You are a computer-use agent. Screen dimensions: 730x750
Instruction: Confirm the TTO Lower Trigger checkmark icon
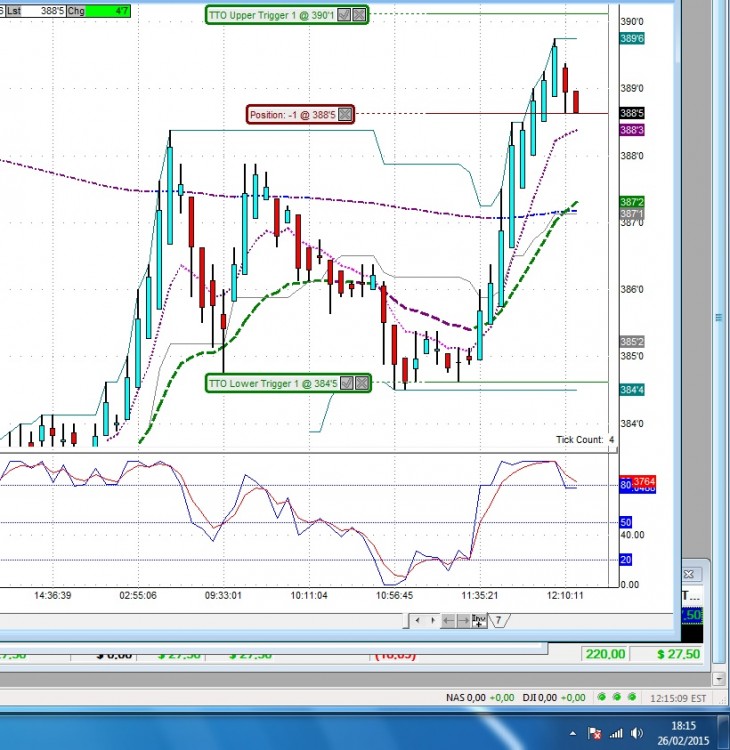347,383
